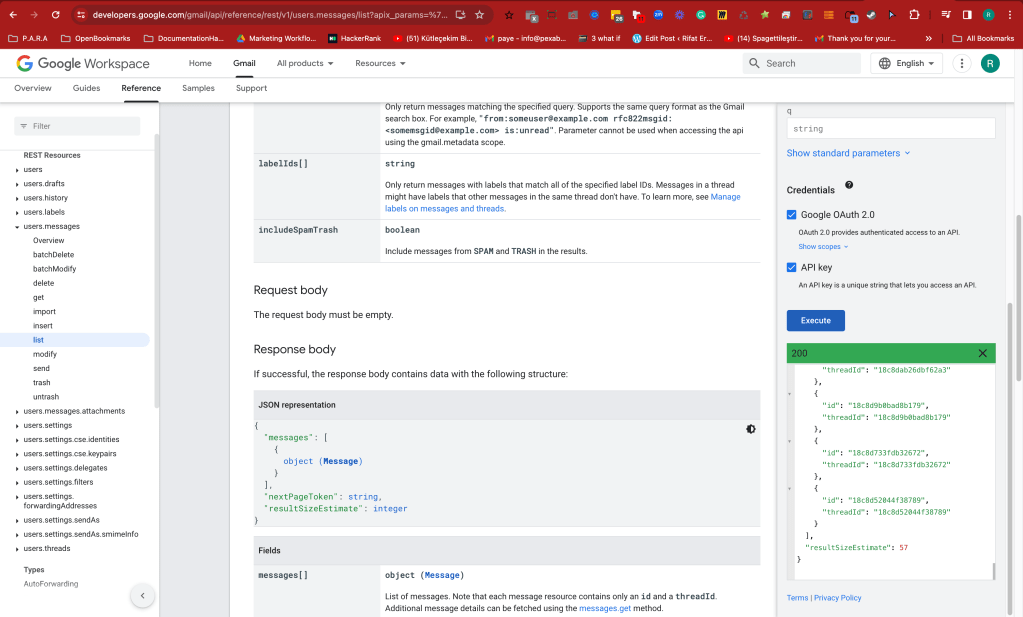Open the HackerRank bookmark

354,38
